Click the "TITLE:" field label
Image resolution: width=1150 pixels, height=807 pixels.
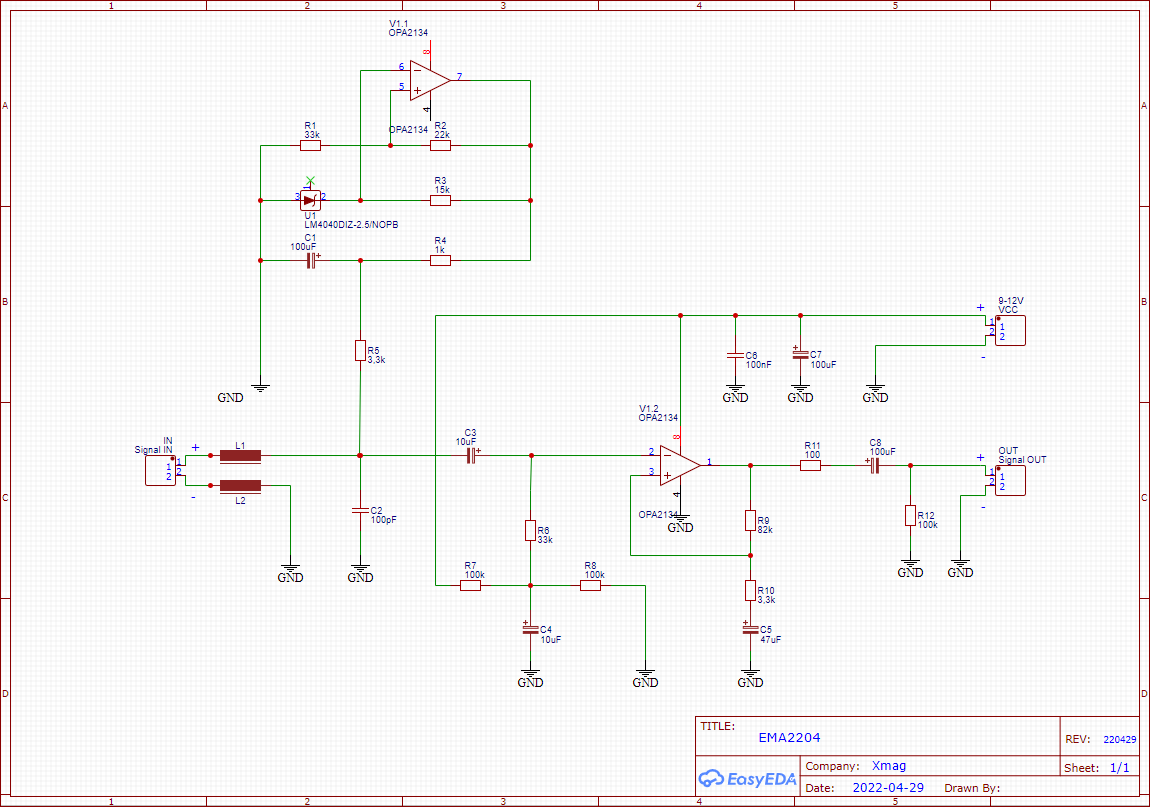click(717, 726)
